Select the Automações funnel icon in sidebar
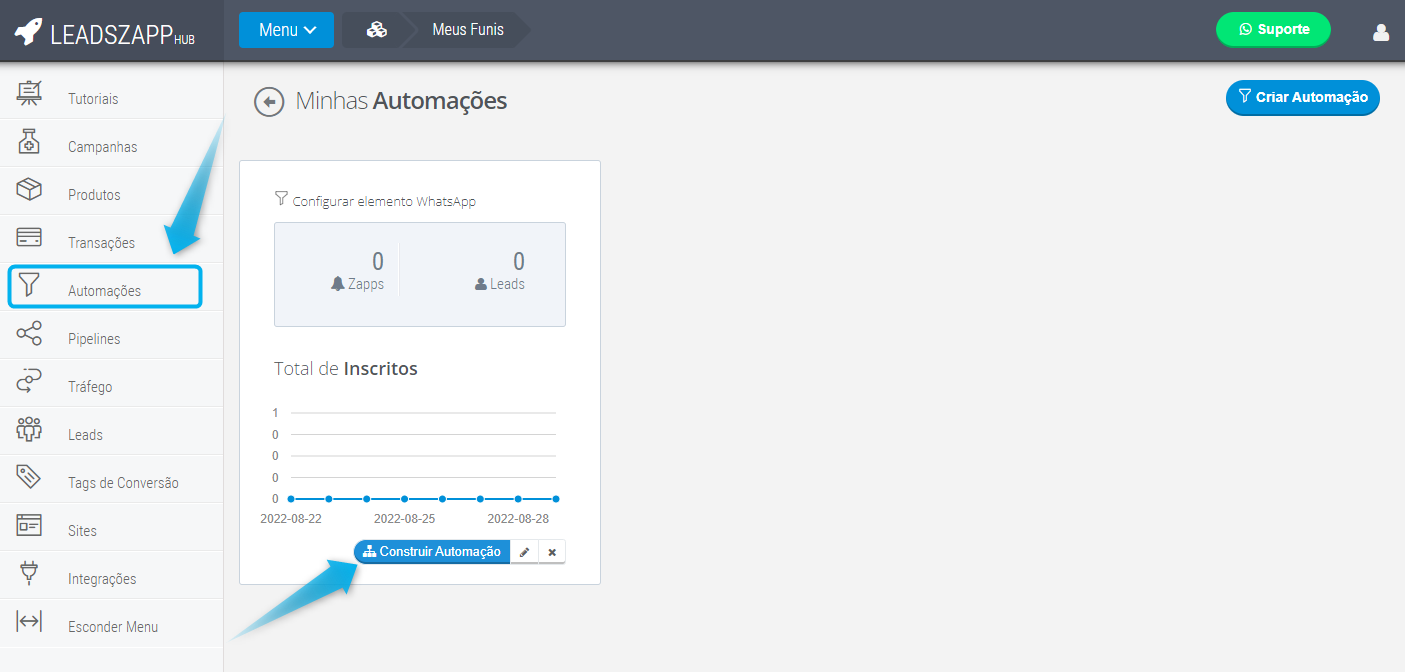 pyautogui.click(x=29, y=286)
